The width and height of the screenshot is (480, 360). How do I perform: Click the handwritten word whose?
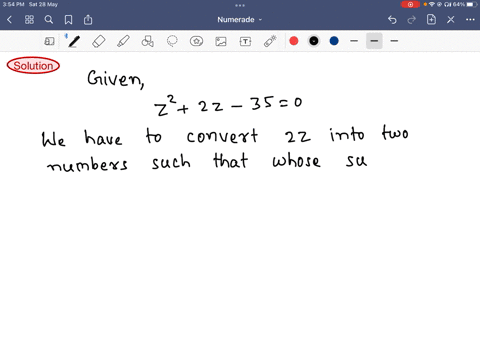pos(296,160)
